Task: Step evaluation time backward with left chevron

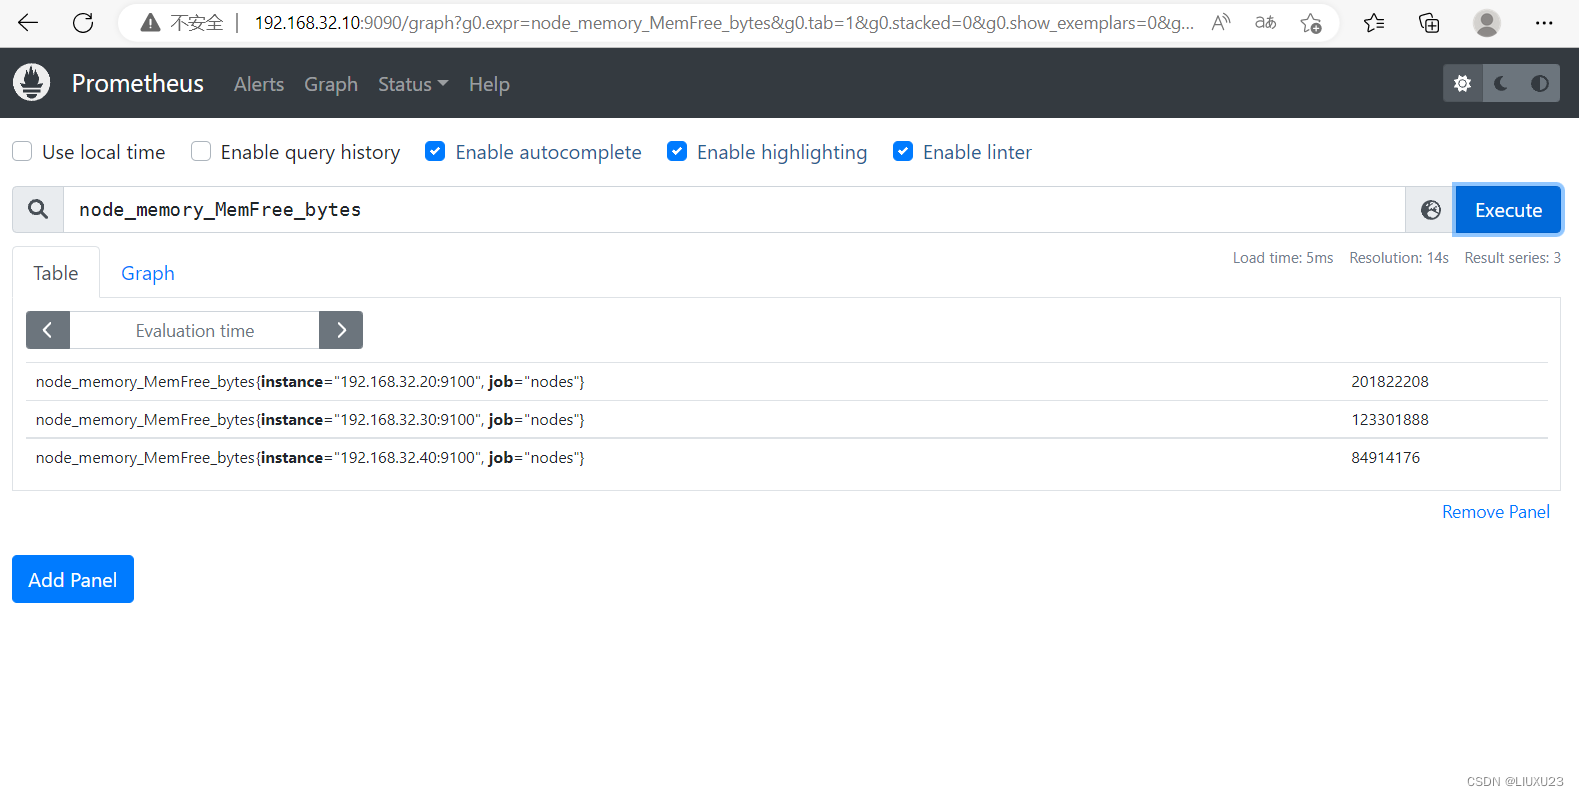Action: pos(47,330)
